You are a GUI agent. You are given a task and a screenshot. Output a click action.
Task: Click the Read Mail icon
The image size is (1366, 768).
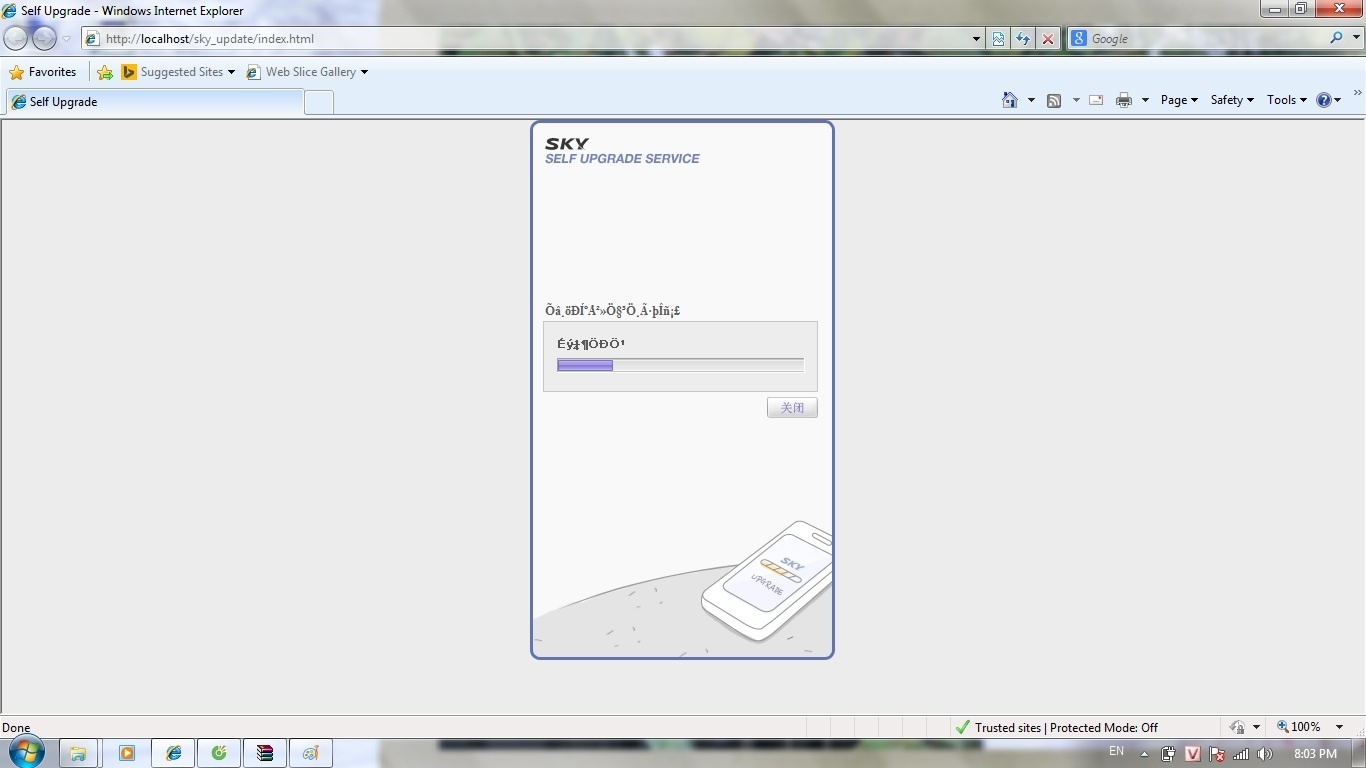click(x=1096, y=100)
